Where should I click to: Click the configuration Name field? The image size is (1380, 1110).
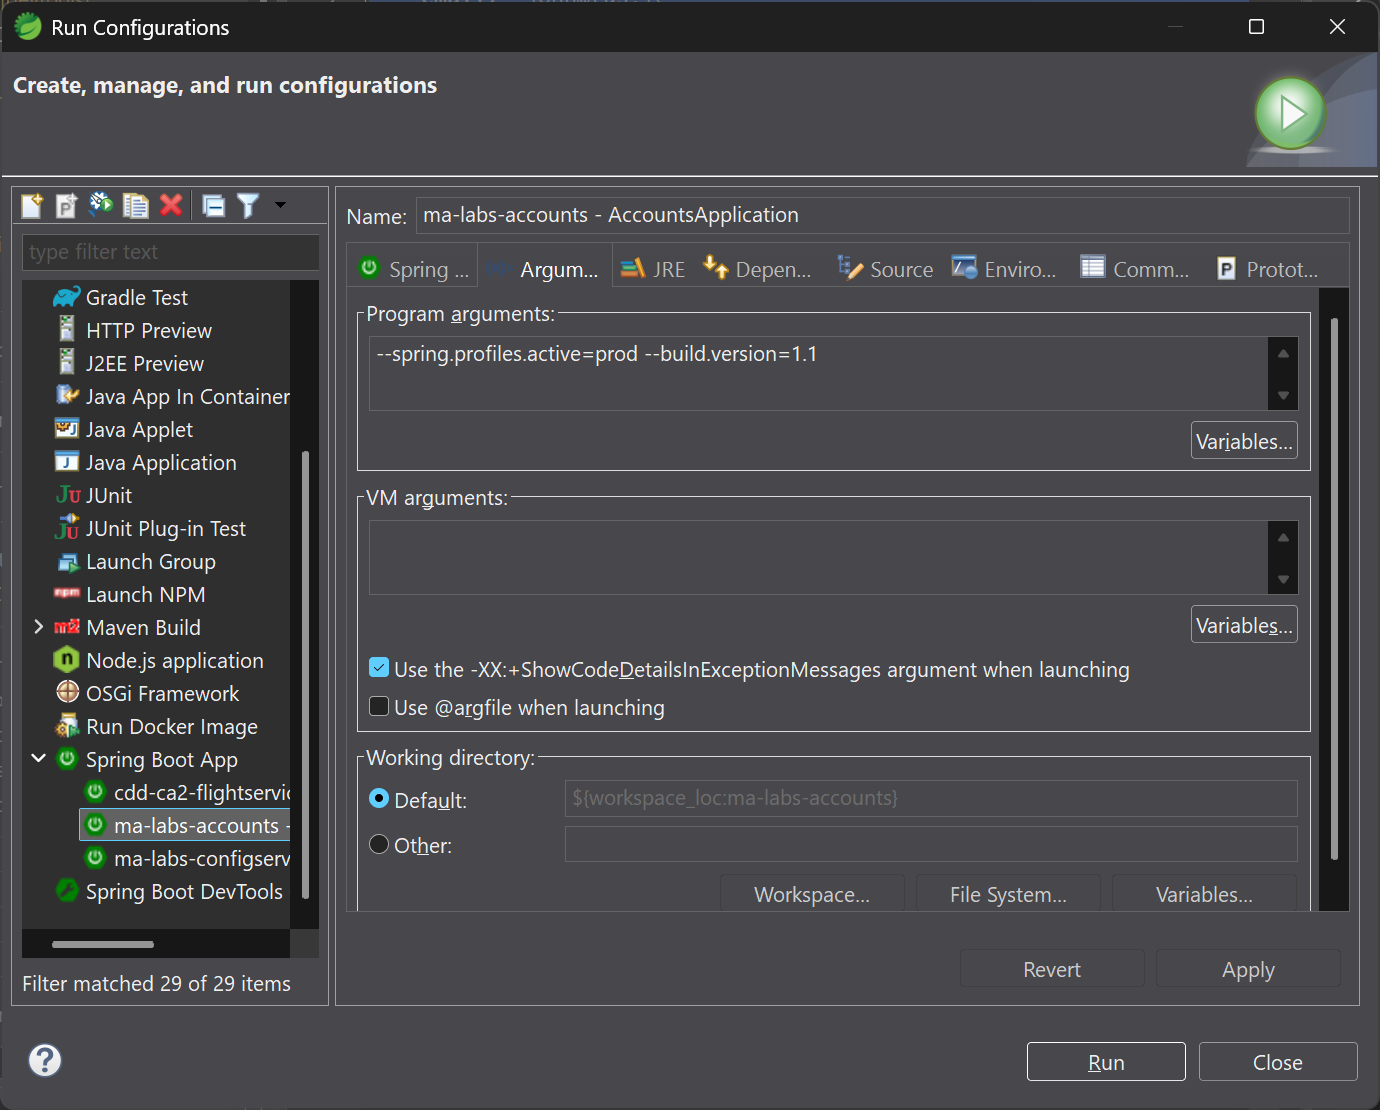(x=882, y=215)
